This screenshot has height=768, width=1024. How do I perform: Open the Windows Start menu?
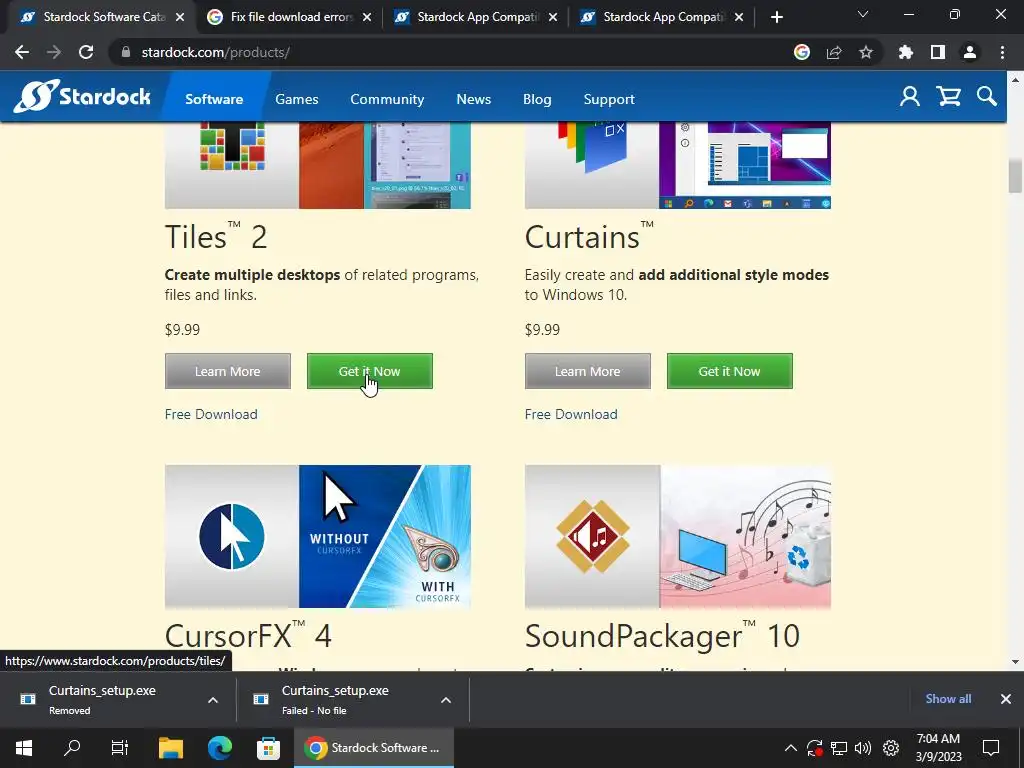coord(24,748)
